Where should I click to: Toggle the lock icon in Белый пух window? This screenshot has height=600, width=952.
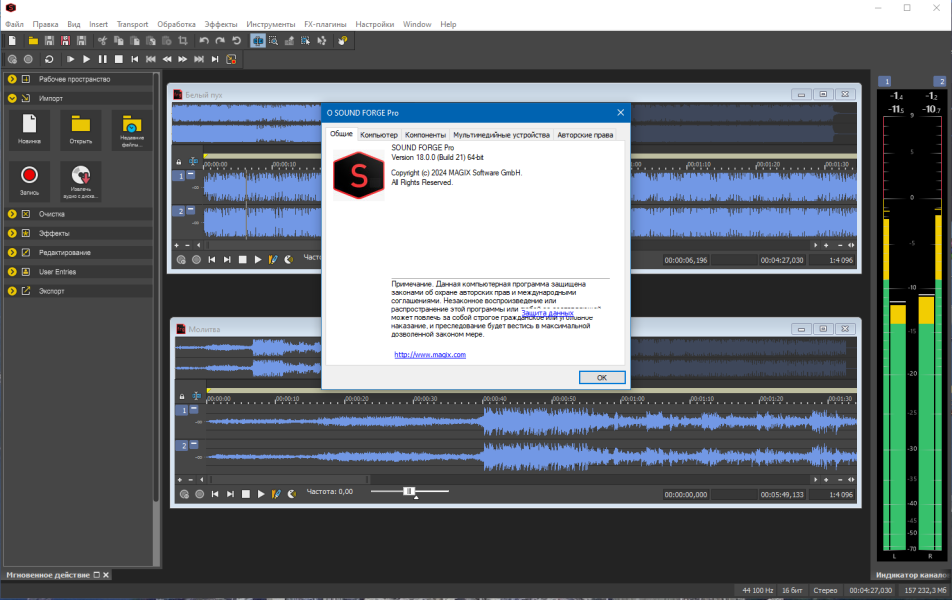point(178,162)
